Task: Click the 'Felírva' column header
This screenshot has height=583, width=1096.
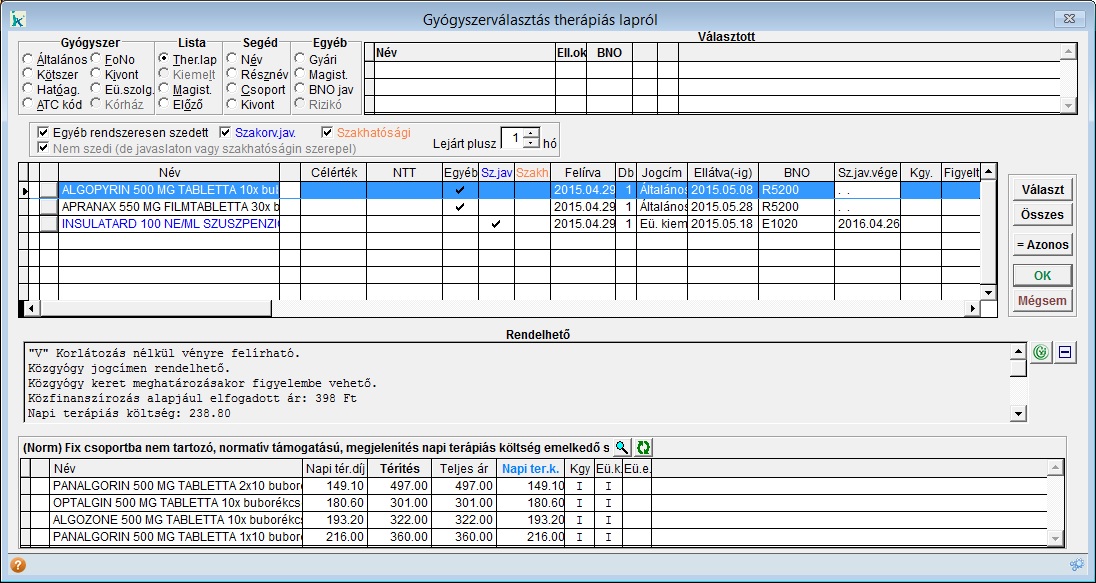Action: pyautogui.click(x=582, y=173)
